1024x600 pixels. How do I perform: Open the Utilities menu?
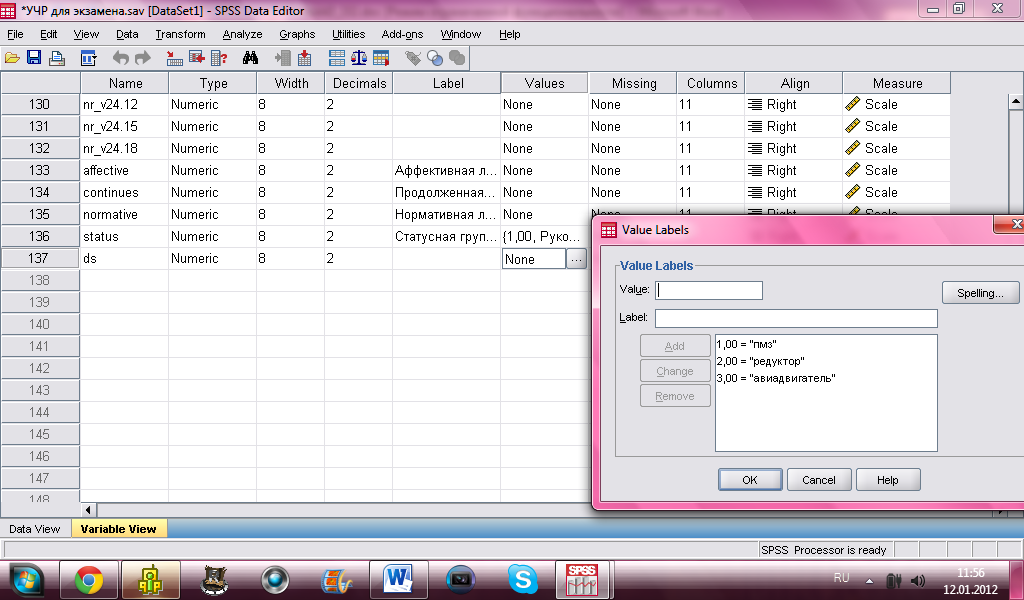pyautogui.click(x=348, y=34)
